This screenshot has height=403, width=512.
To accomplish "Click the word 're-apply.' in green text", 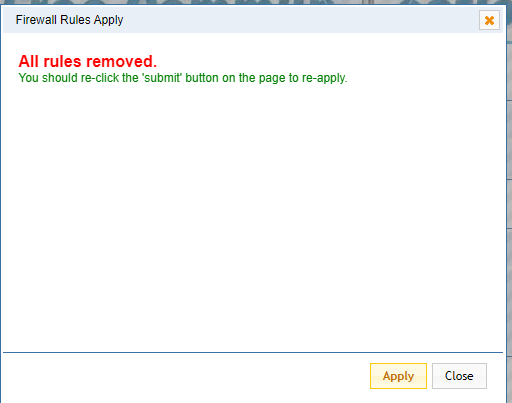I will (325, 78).
